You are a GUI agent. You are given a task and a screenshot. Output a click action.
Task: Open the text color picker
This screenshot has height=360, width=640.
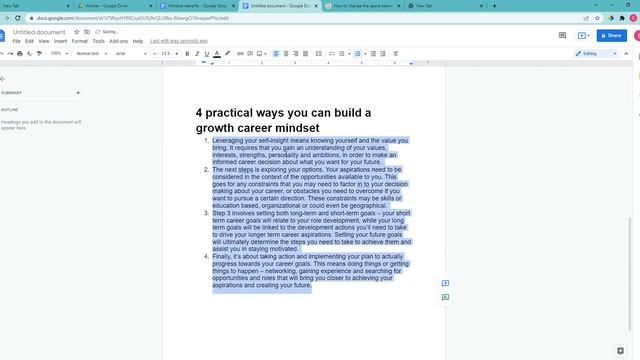217,53
